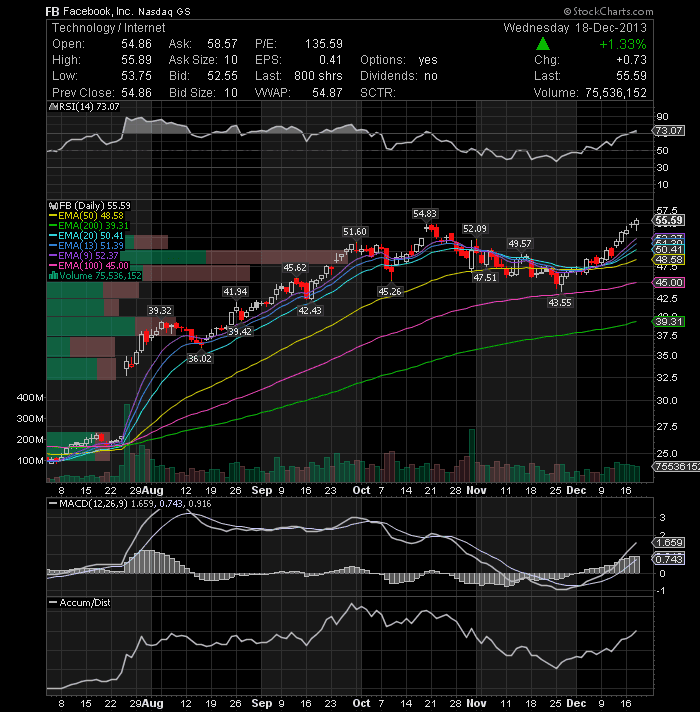Select the 43.55 low price label
Image resolution: width=700 pixels, height=712 pixels.
560,302
